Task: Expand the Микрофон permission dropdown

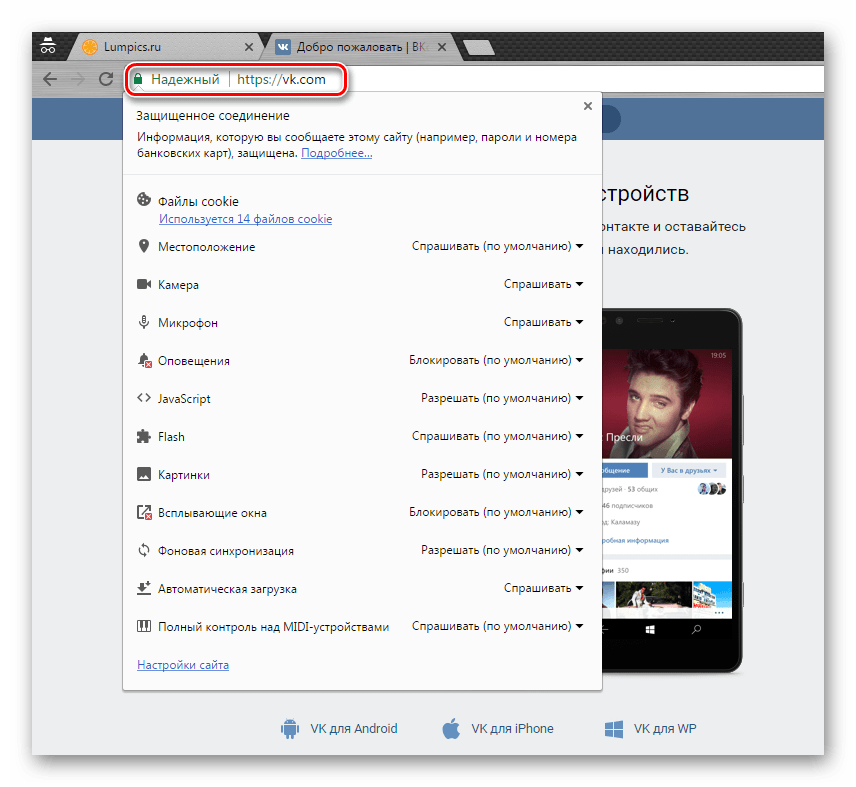Action: coord(543,322)
